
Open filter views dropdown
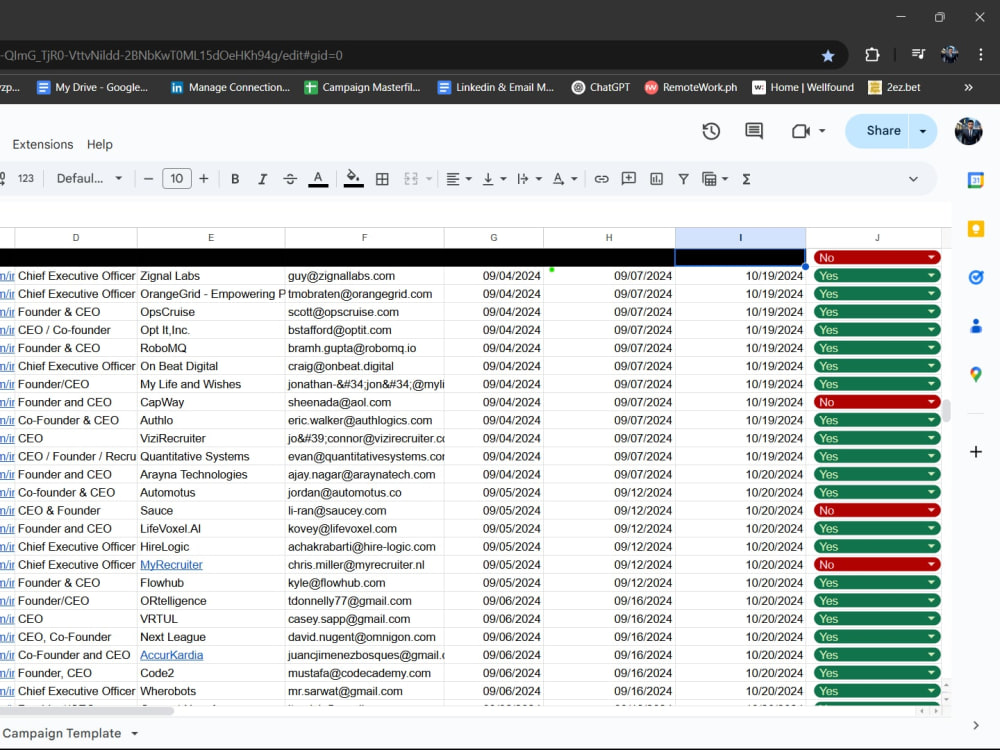(715, 179)
